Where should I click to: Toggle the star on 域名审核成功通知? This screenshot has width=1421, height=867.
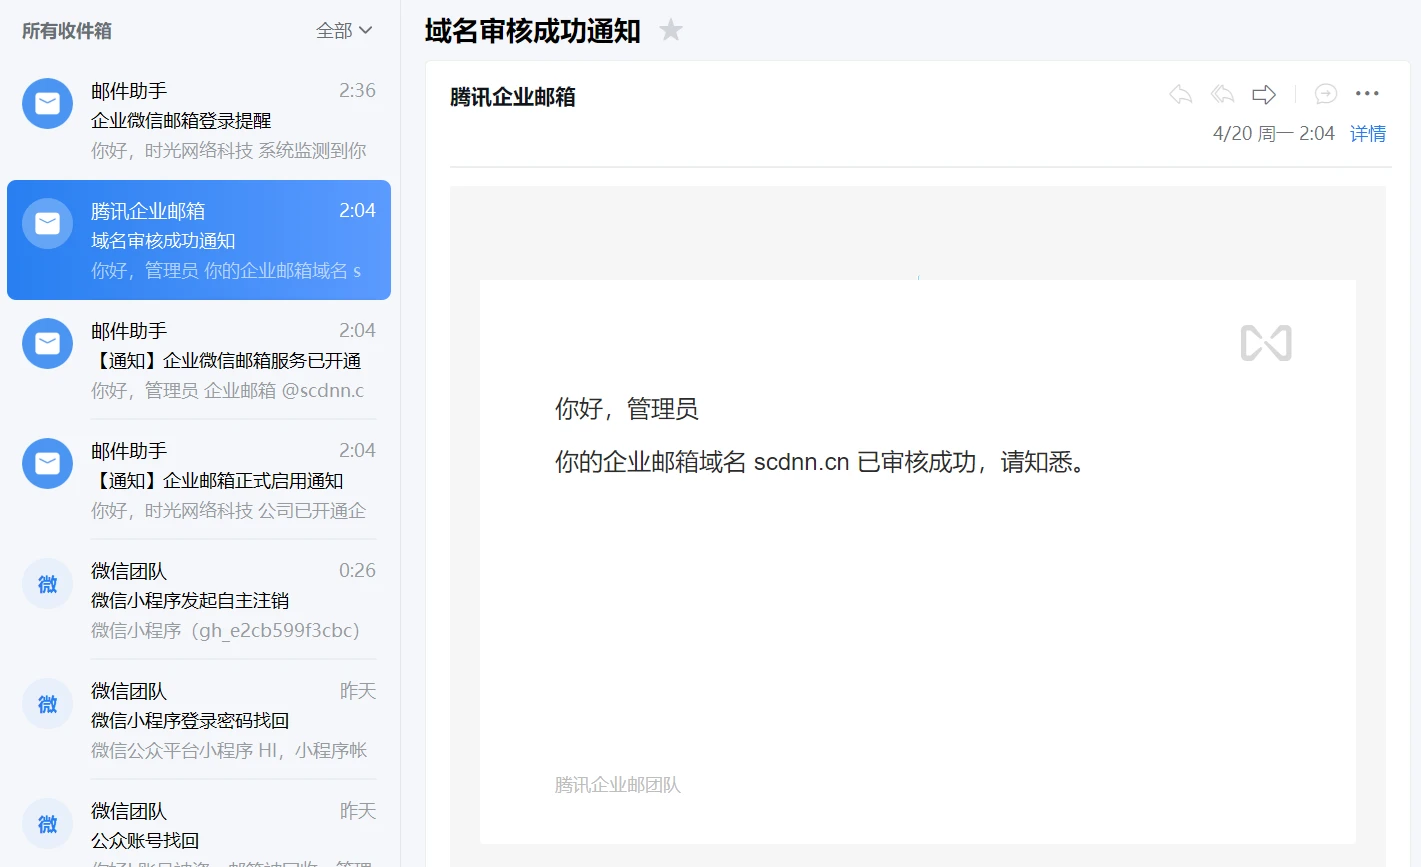point(670,29)
